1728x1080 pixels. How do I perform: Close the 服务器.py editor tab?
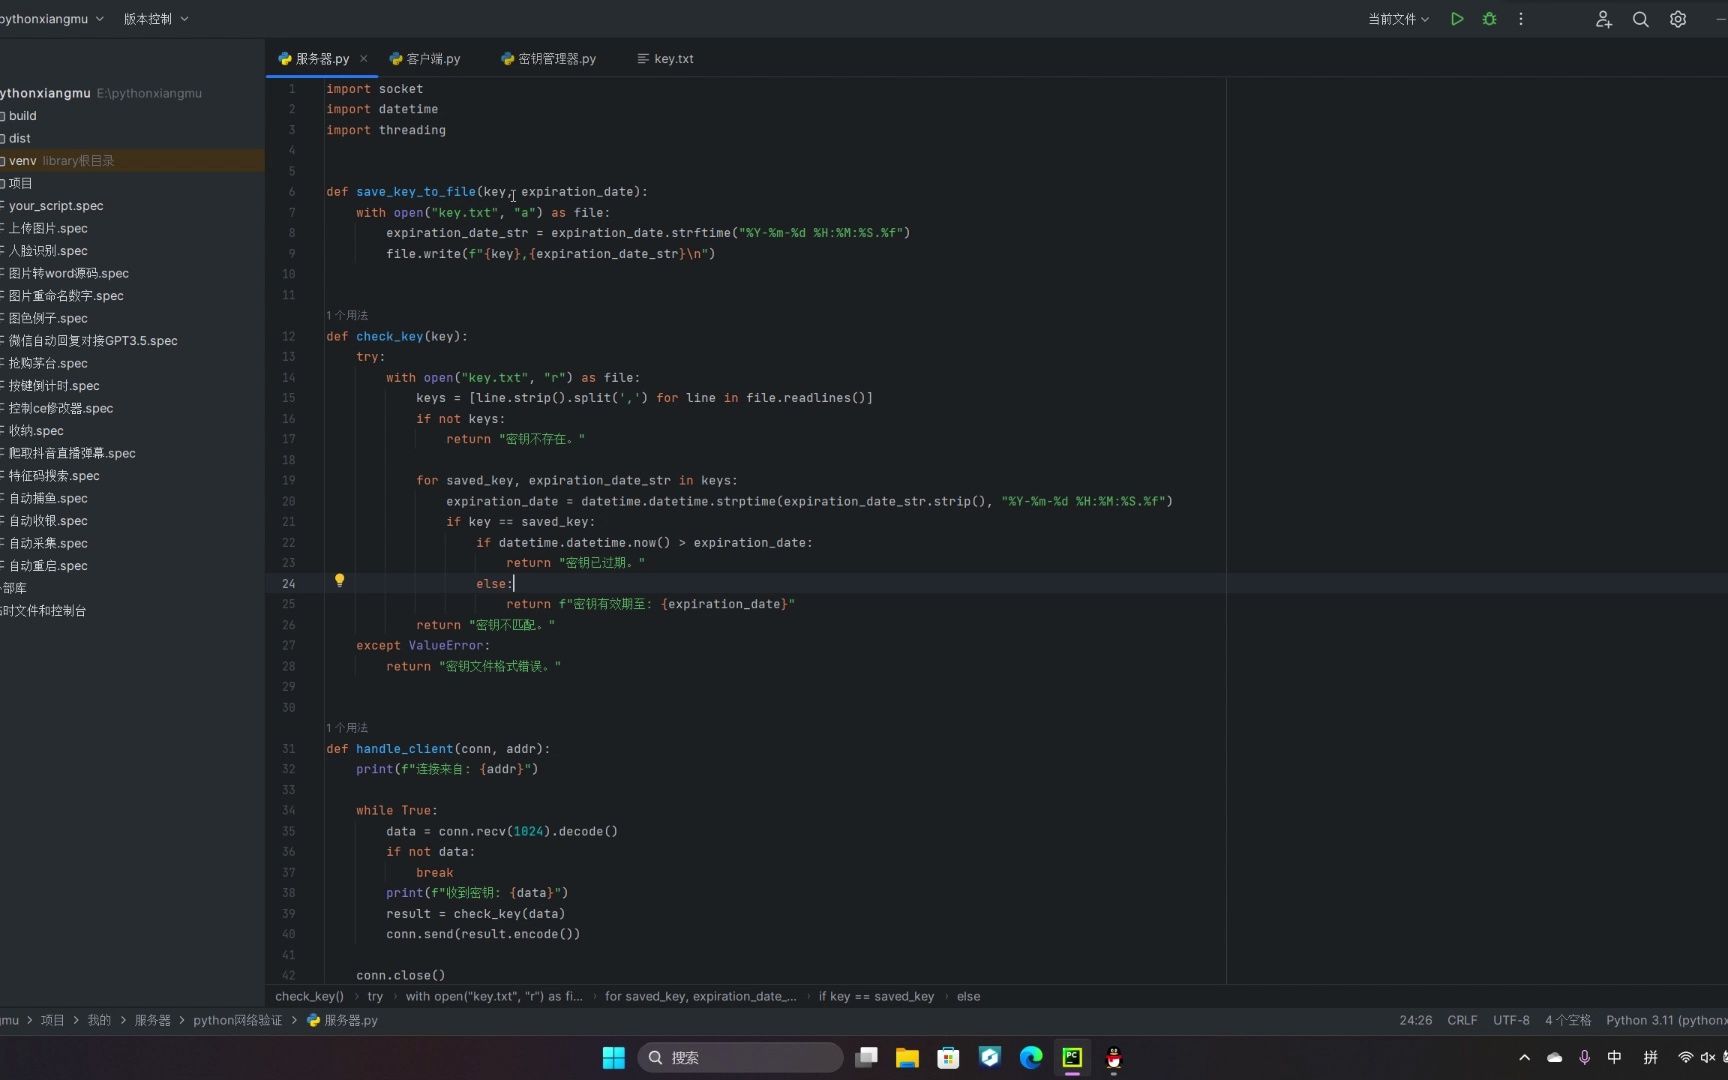(364, 59)
